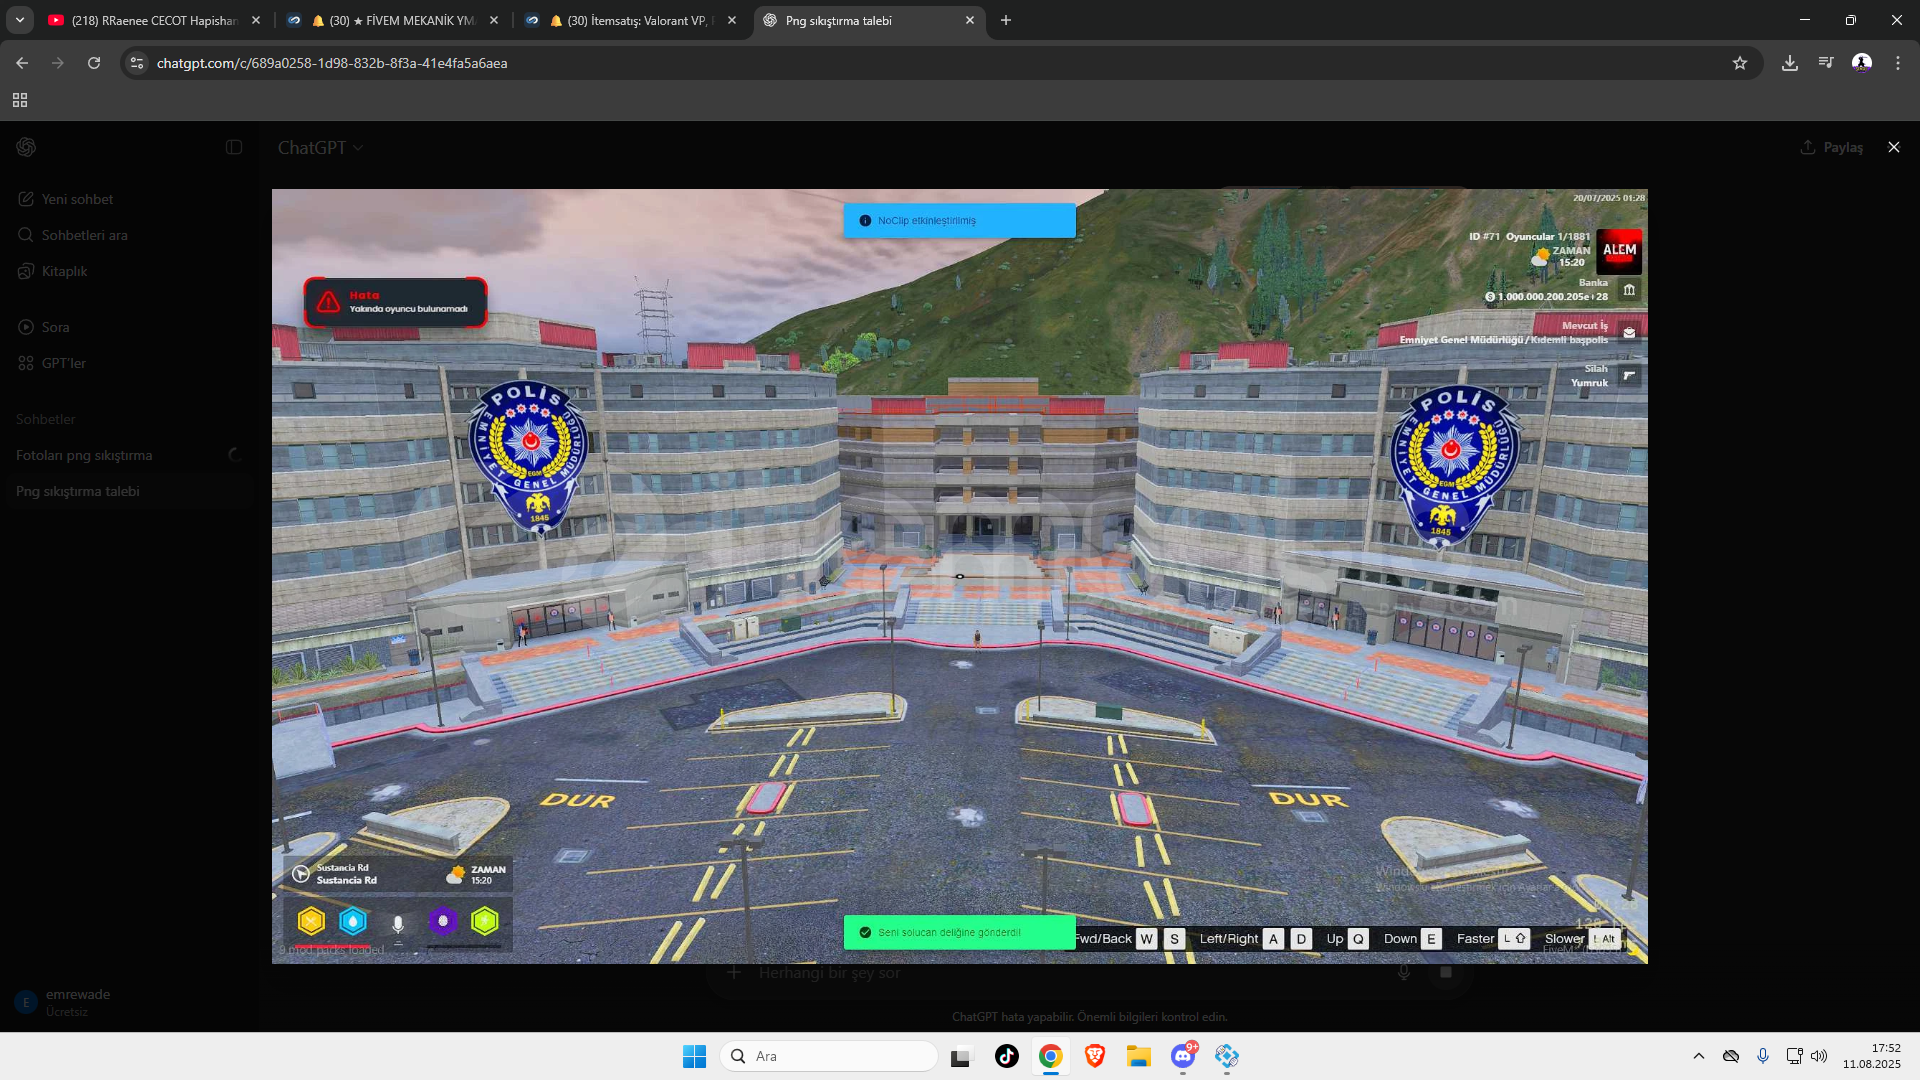The image size is (1920, 1080).
Task: Open the Fotoları png sıkıştırma chat
Action: point(130,455)
